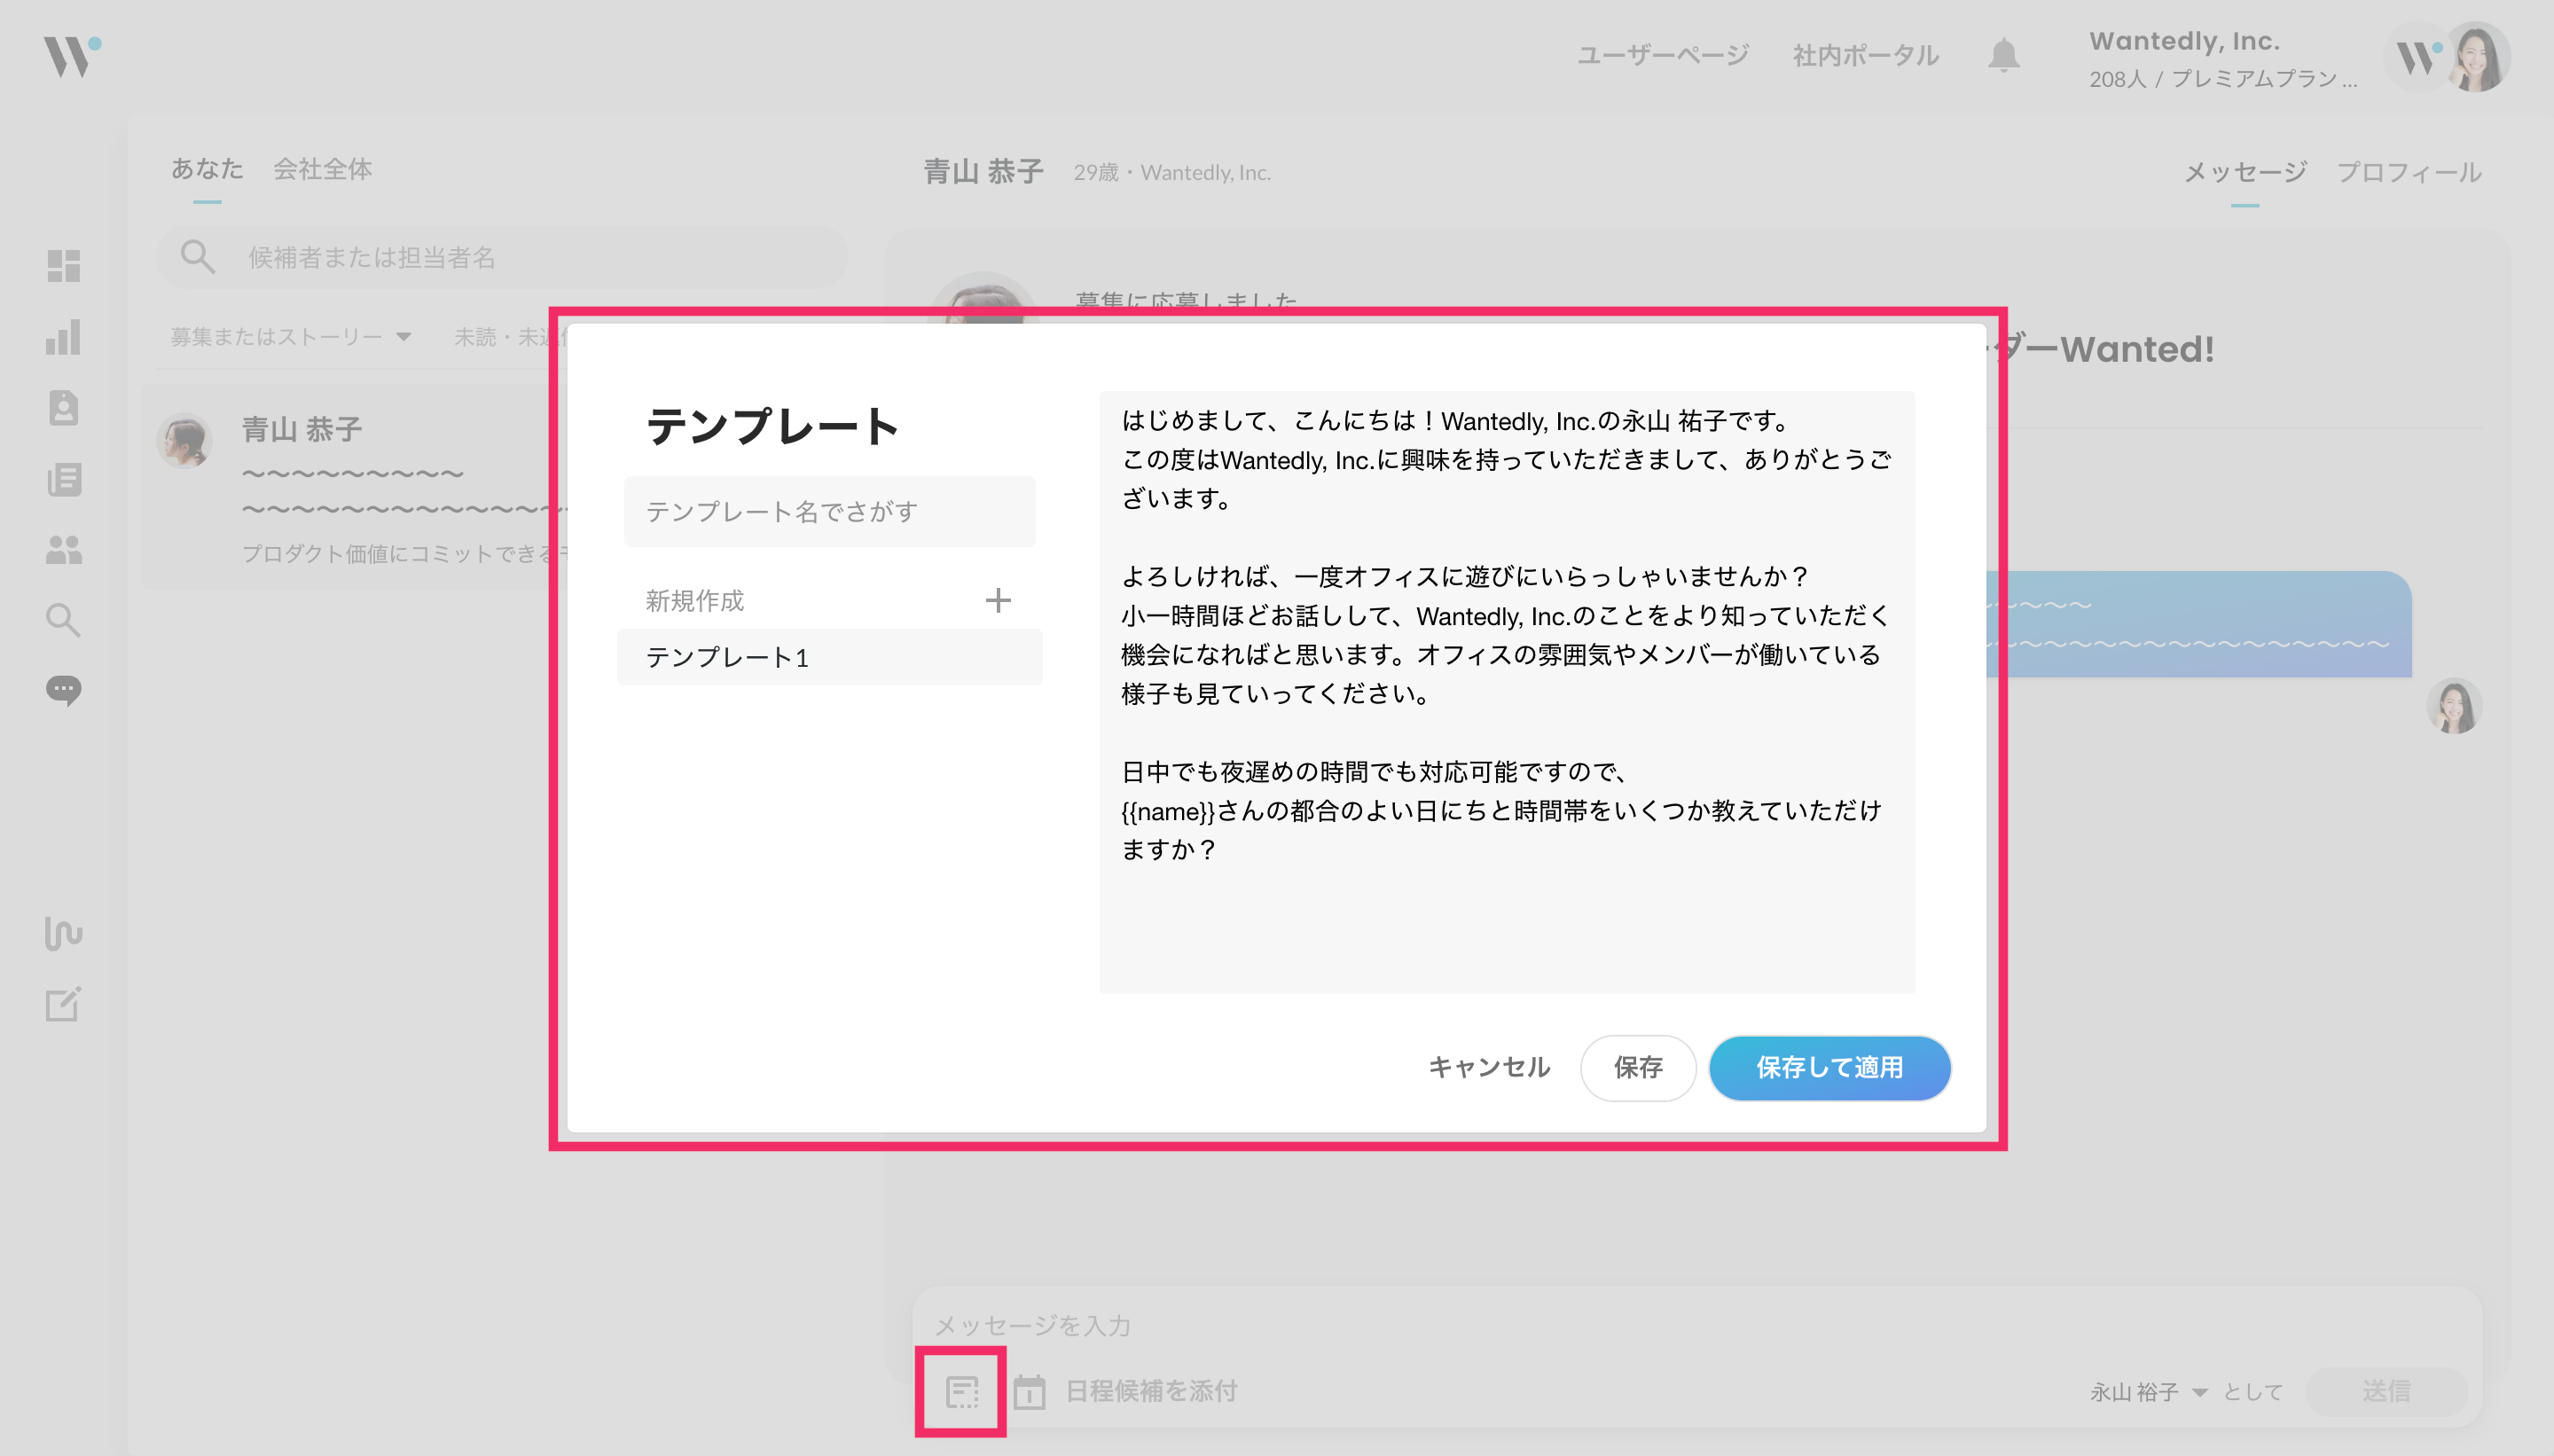This screenshot has width=2554, height=1456.
Task: Click the 保存 button in the template dialog
Action: [1637, 1068]
